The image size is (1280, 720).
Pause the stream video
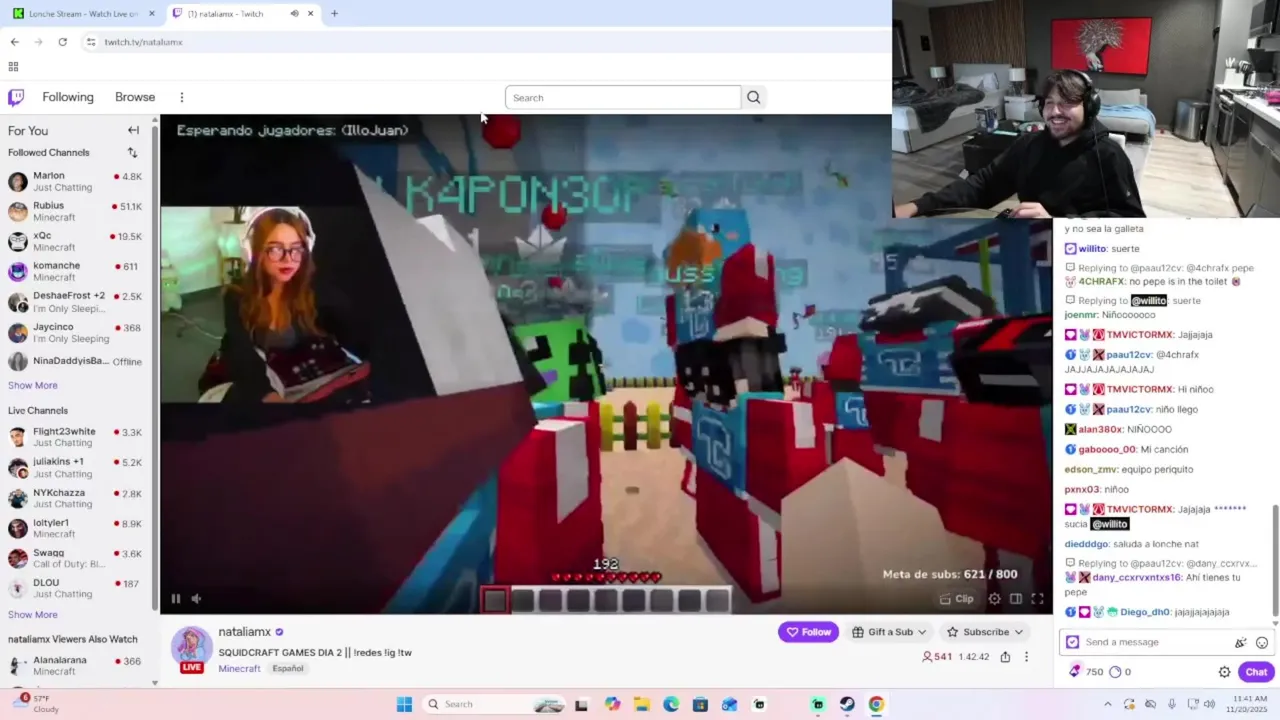click(x=175, y=599)
